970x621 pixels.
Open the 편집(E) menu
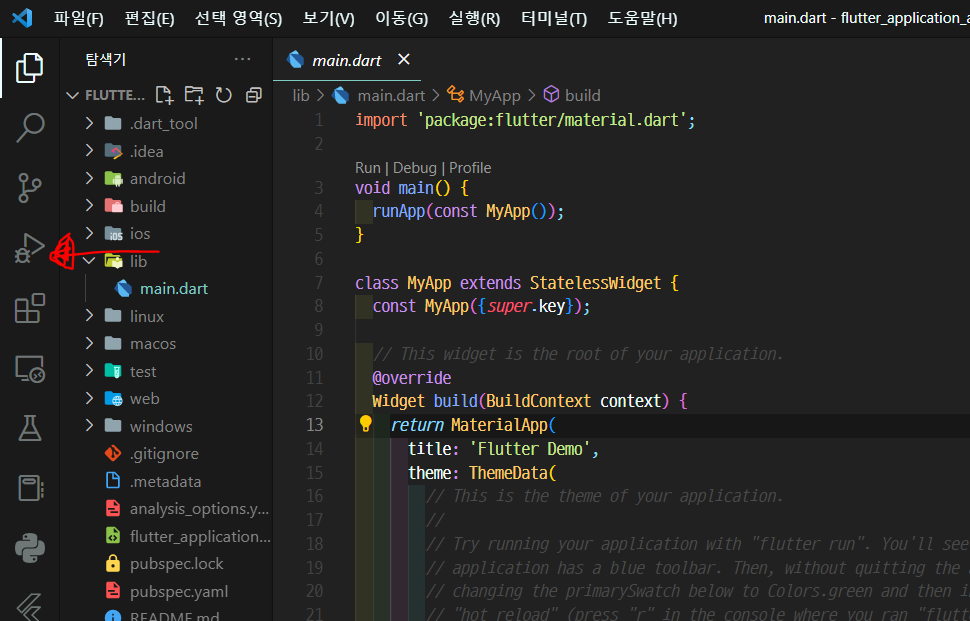click(149, 18)
